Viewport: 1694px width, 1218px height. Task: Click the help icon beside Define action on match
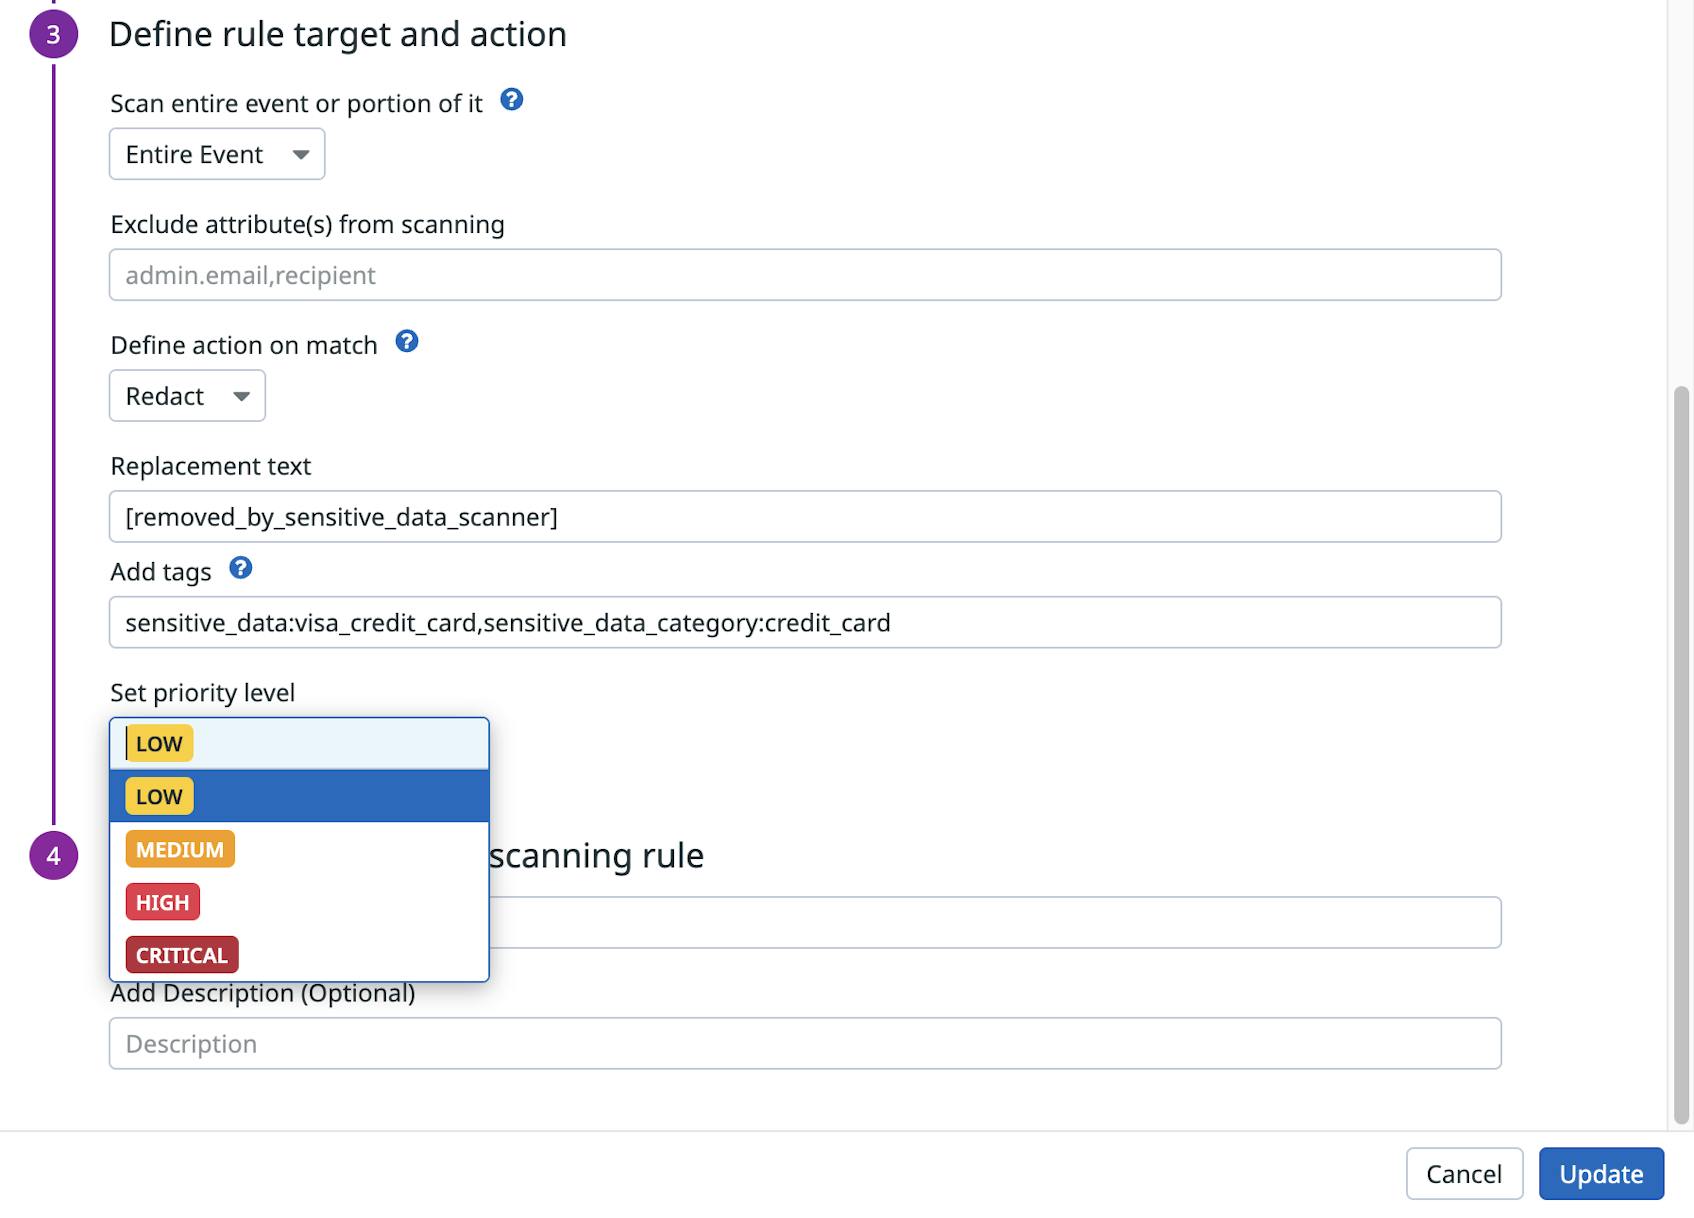click(x=407, y=343)
